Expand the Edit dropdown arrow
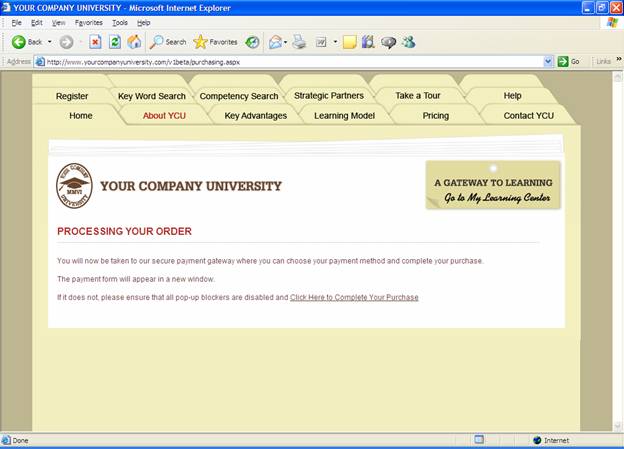 (335, 42)
